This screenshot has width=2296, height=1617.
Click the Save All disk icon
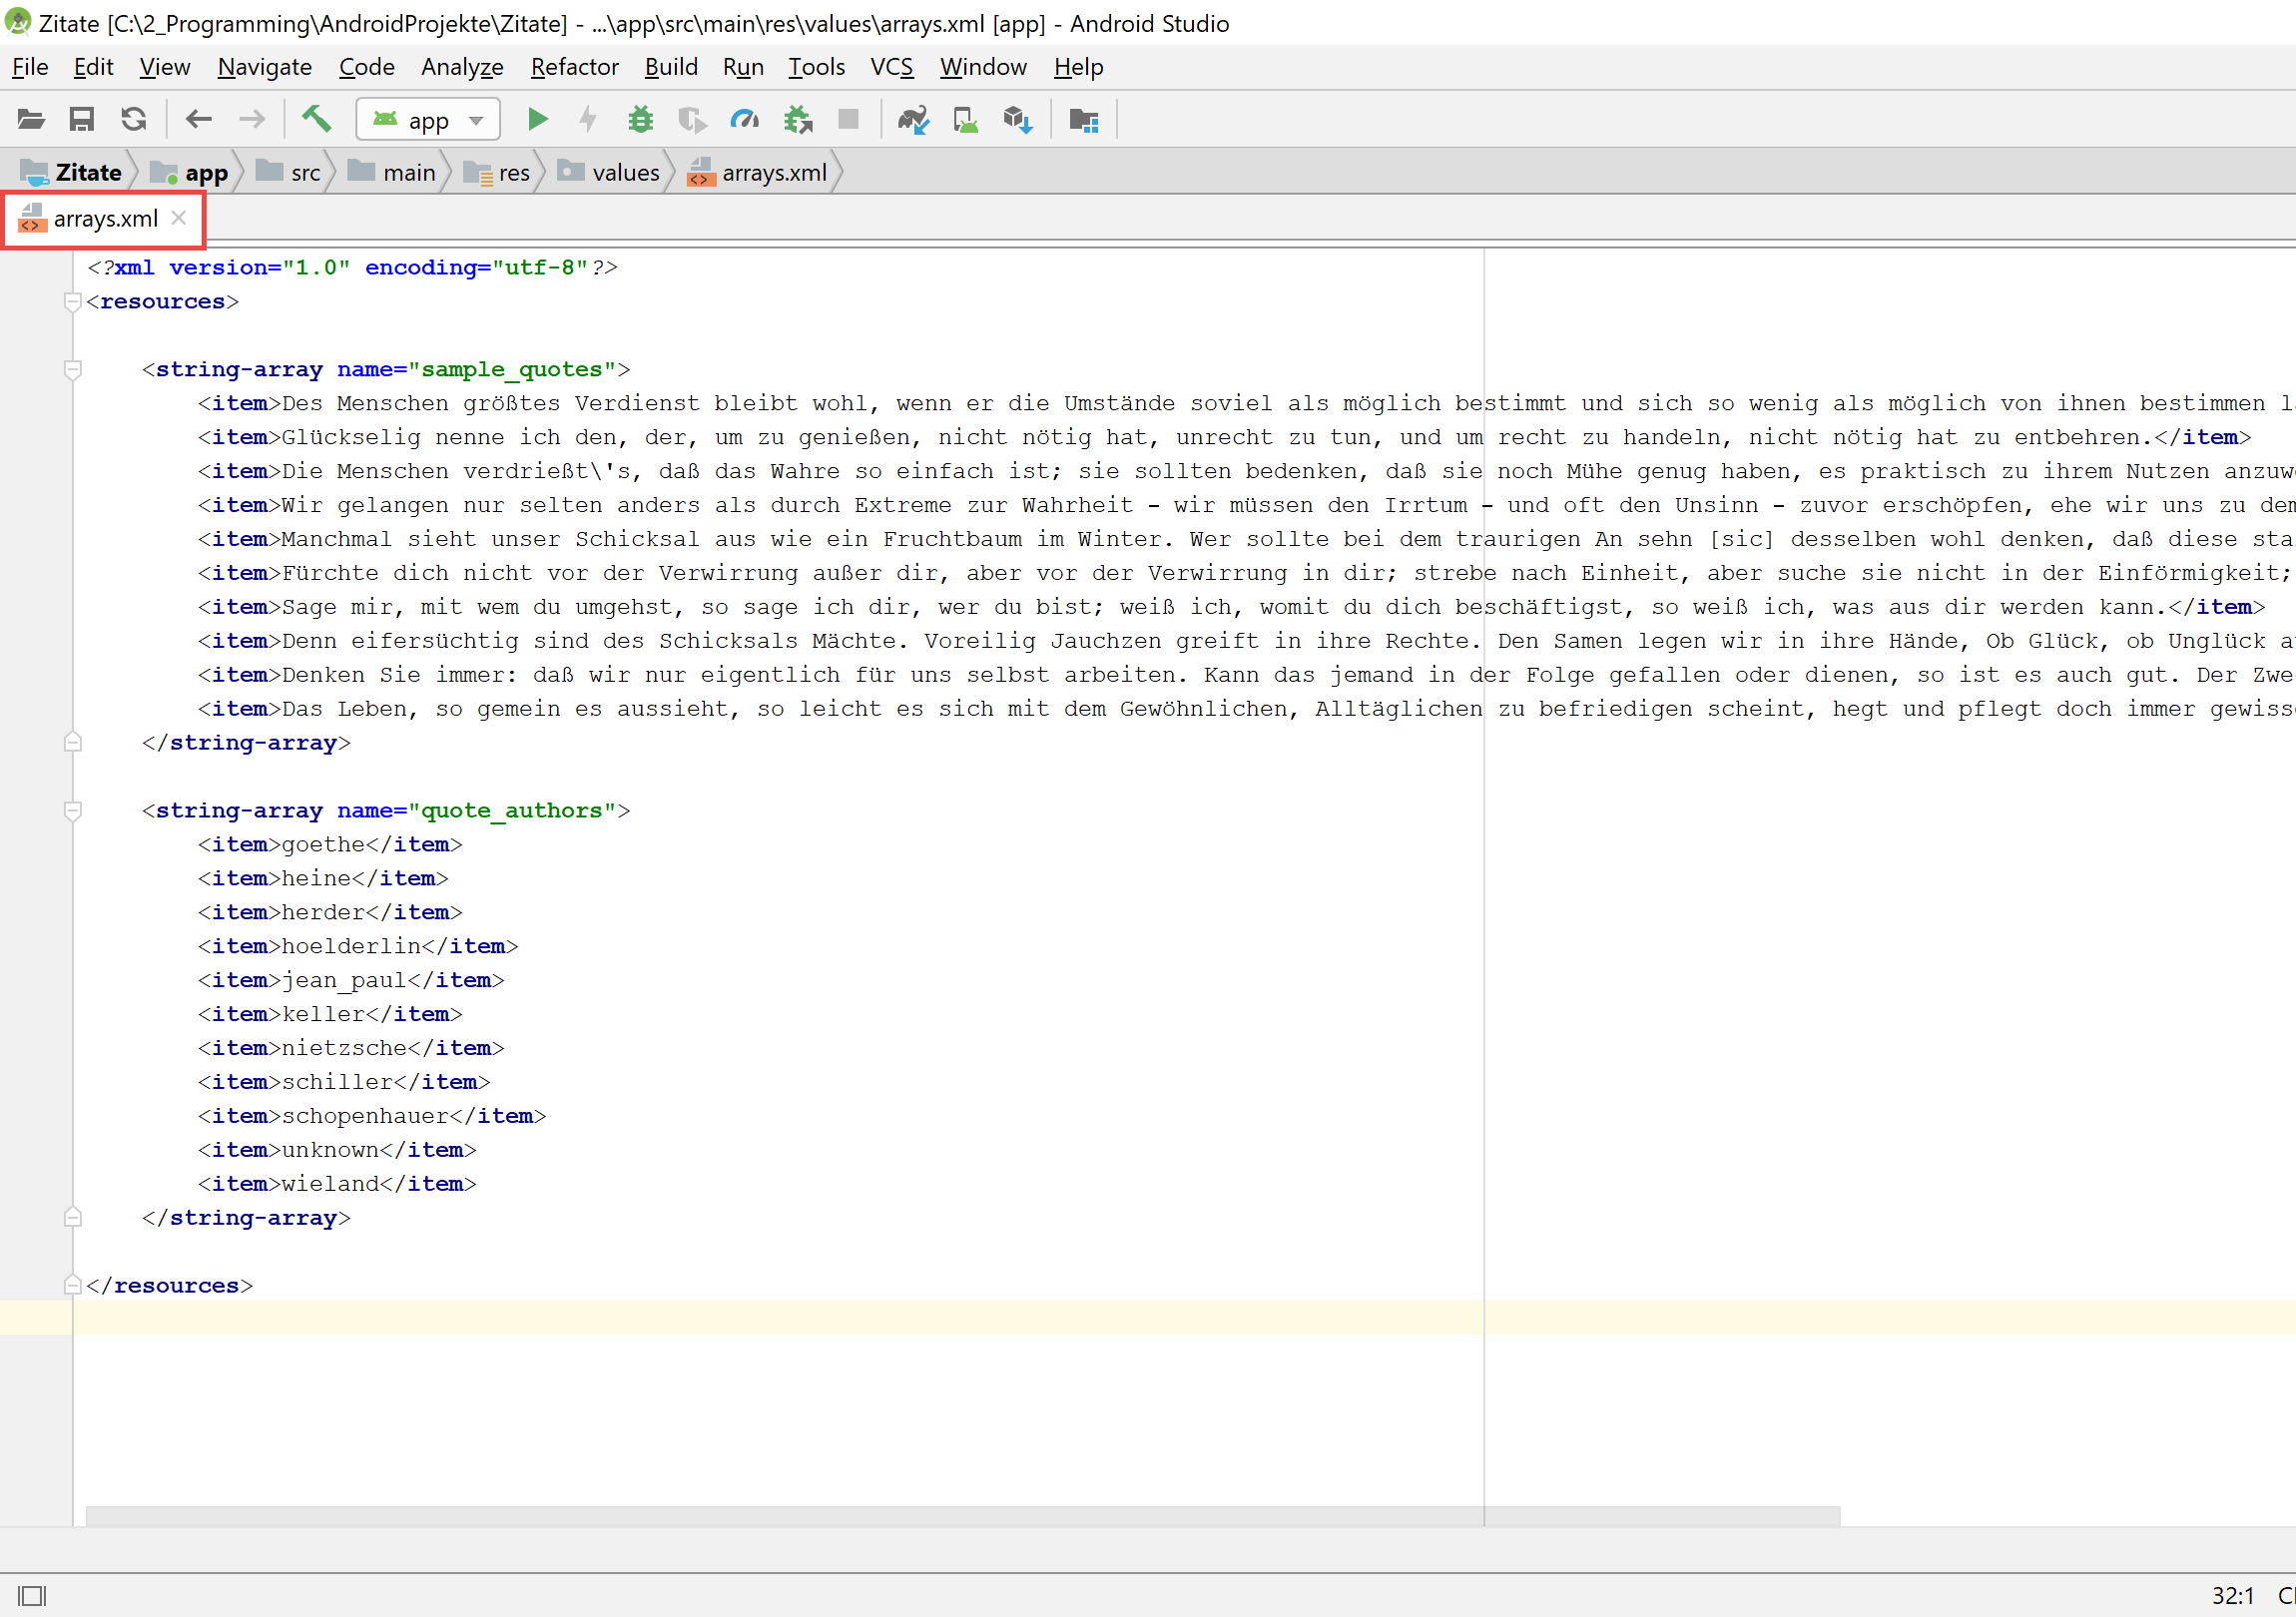82,120
